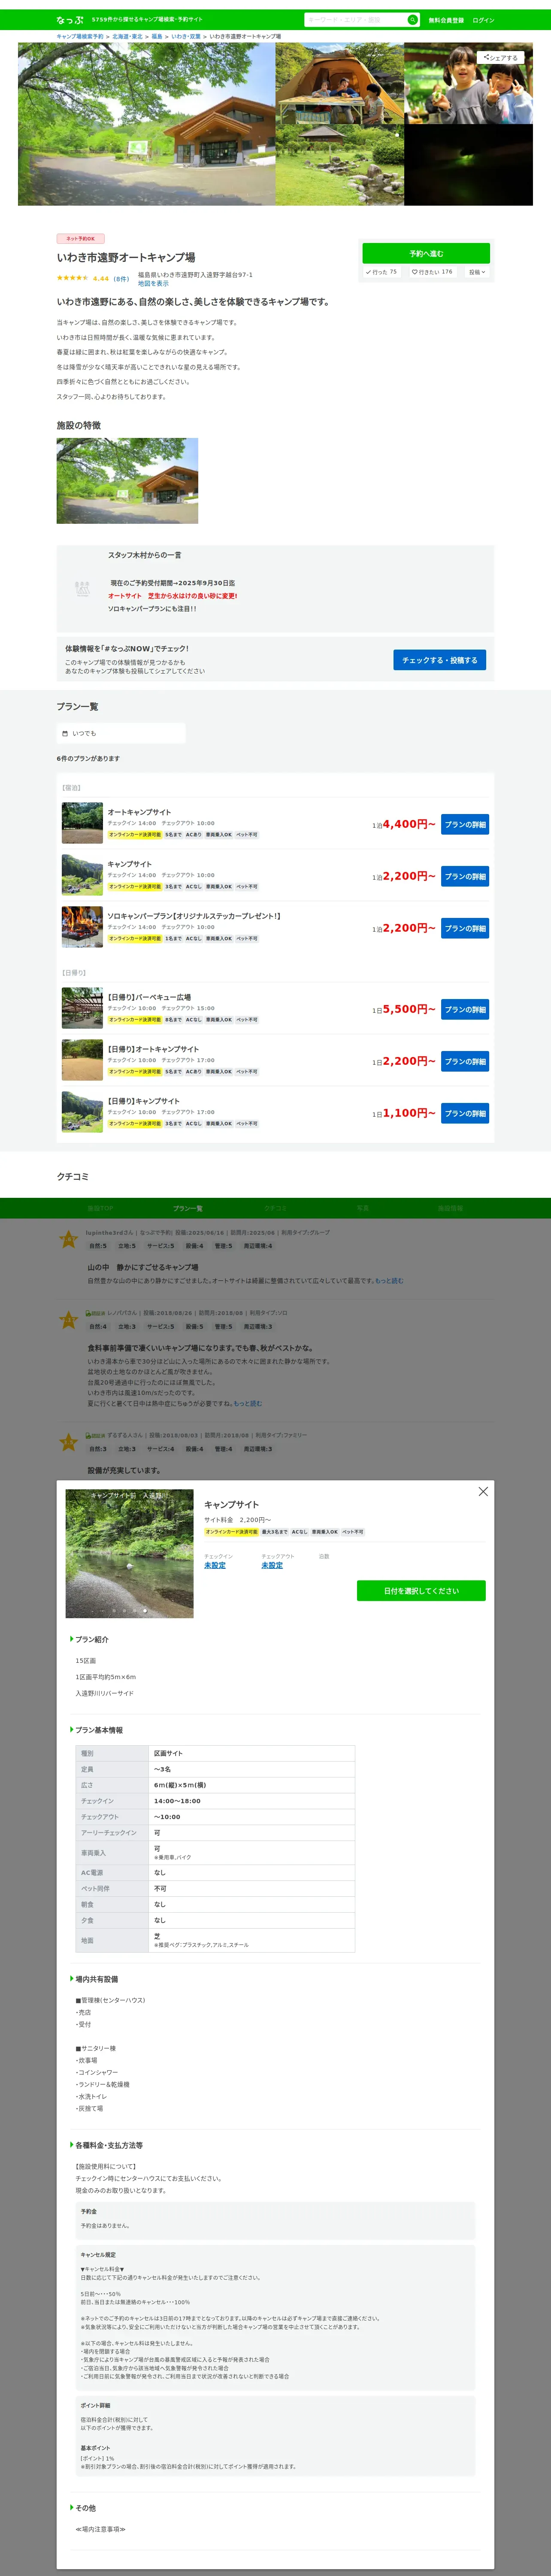This screenshot has height=2576, width=551.
Task: Toggle the 行った check counter
Action: point(381,272)
